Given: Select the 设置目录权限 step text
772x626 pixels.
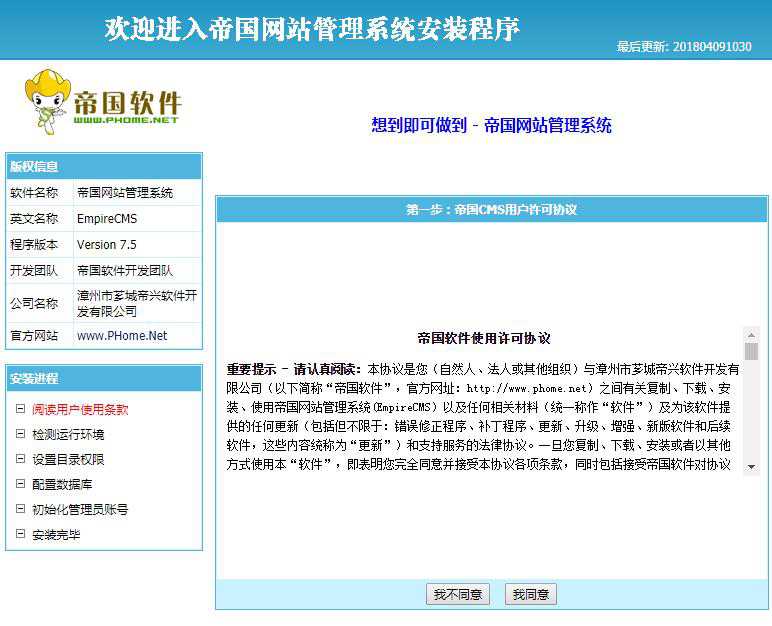Looking at the screenshot, I should 68,460.
